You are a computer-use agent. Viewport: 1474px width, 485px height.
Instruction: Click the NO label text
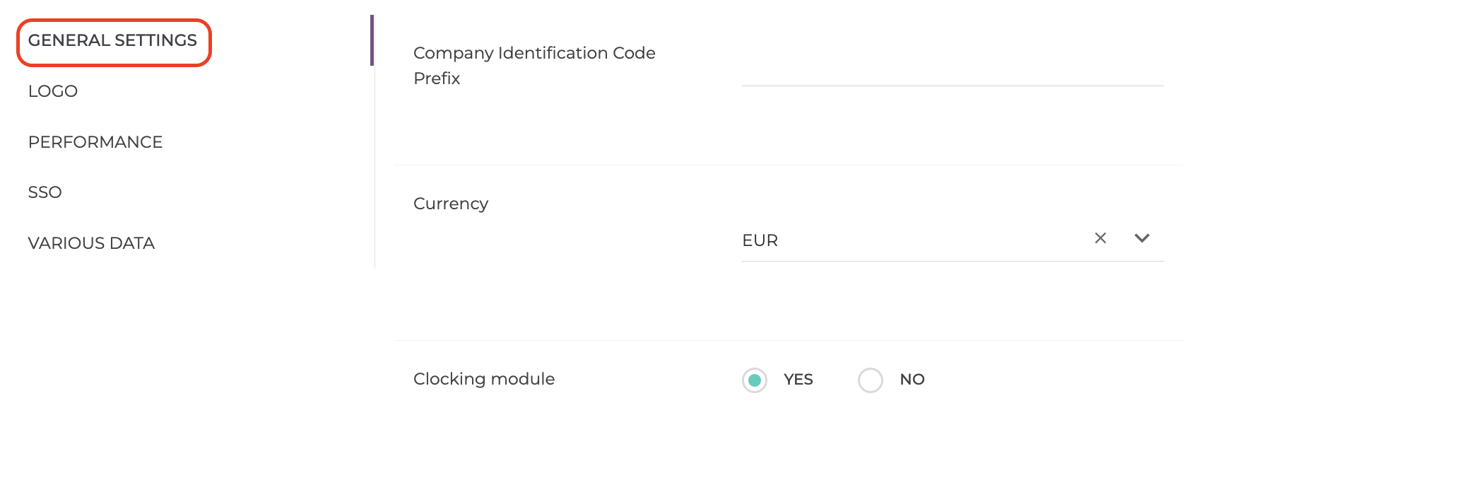912,380
